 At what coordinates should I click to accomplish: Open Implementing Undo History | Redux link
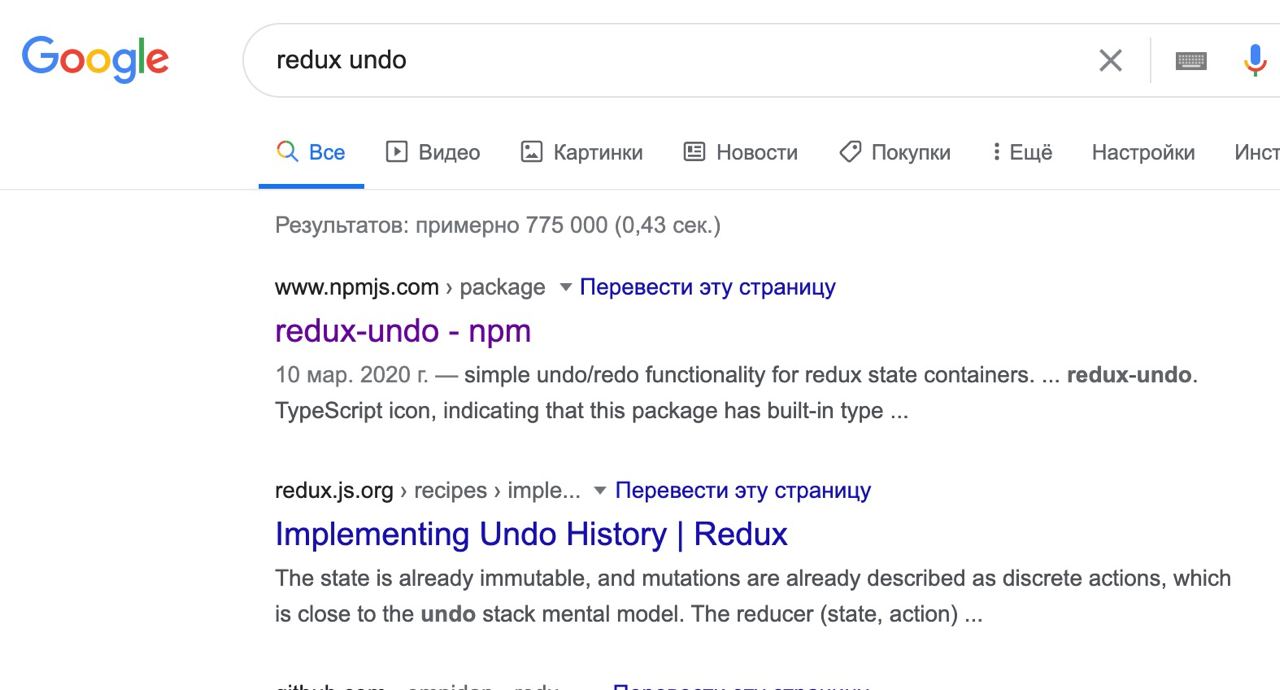[531, 534]
